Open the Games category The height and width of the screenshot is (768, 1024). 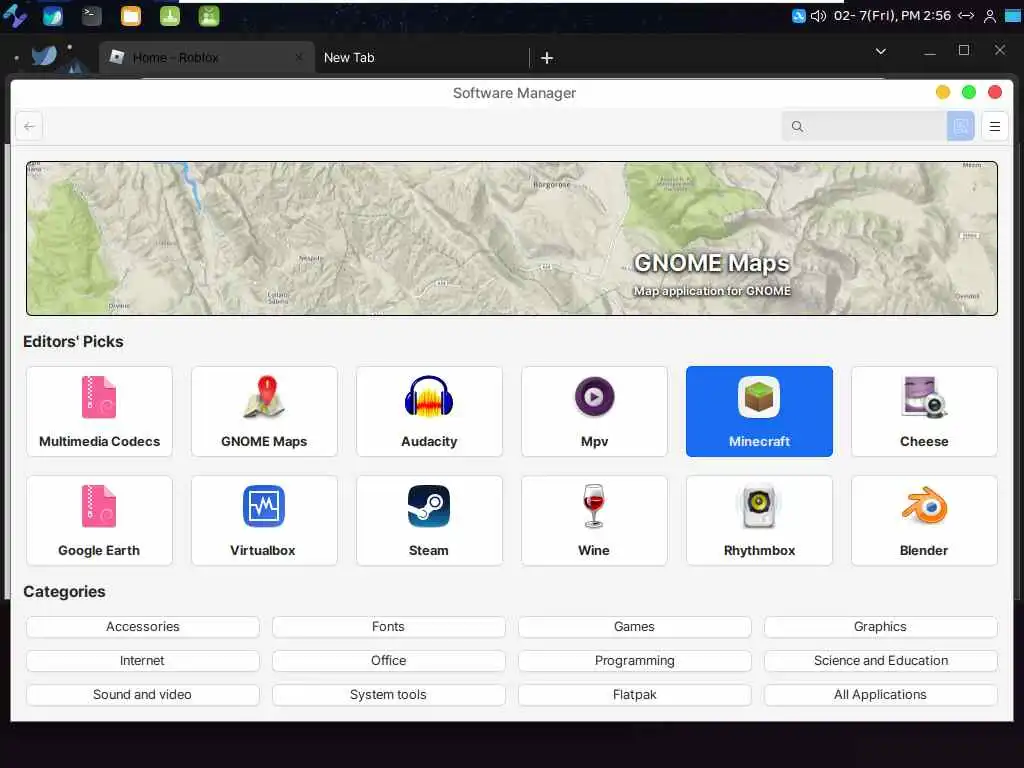(635, 626)
